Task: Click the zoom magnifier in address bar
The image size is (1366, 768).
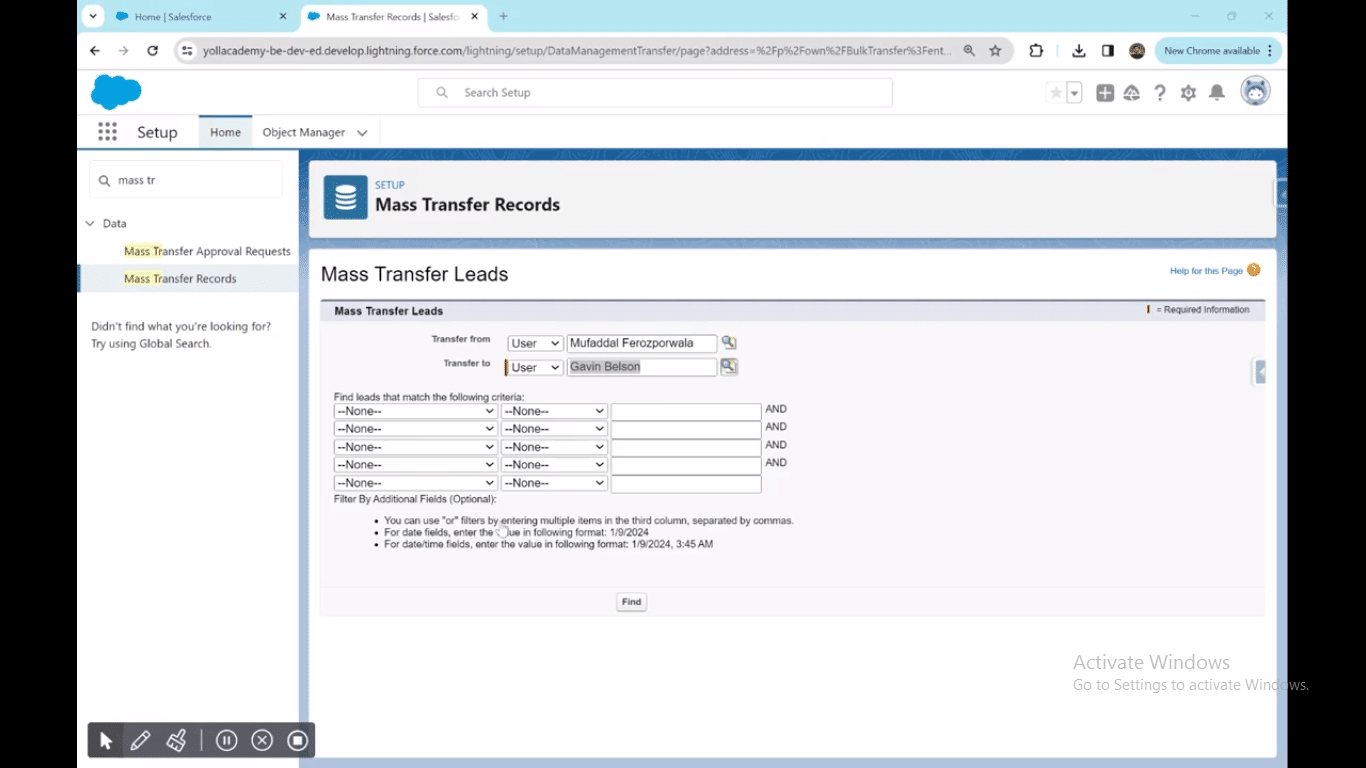Action: [969, 50]
